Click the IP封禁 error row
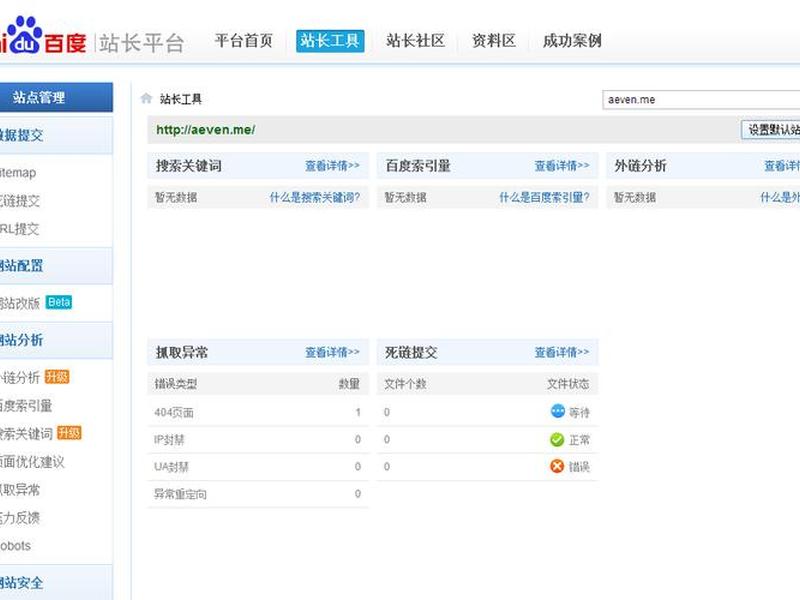Viewport: 800px width, 600px height. pyautogui.click(x=258, y=440)
